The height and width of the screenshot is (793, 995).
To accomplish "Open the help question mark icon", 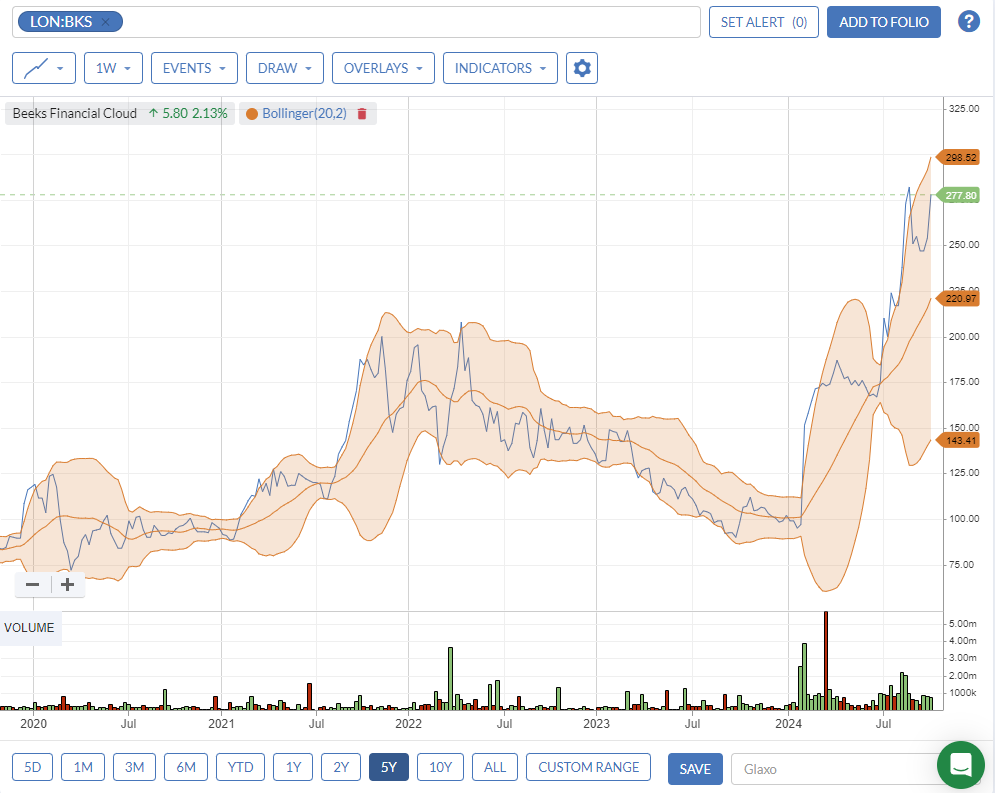I will pos(968,22).
